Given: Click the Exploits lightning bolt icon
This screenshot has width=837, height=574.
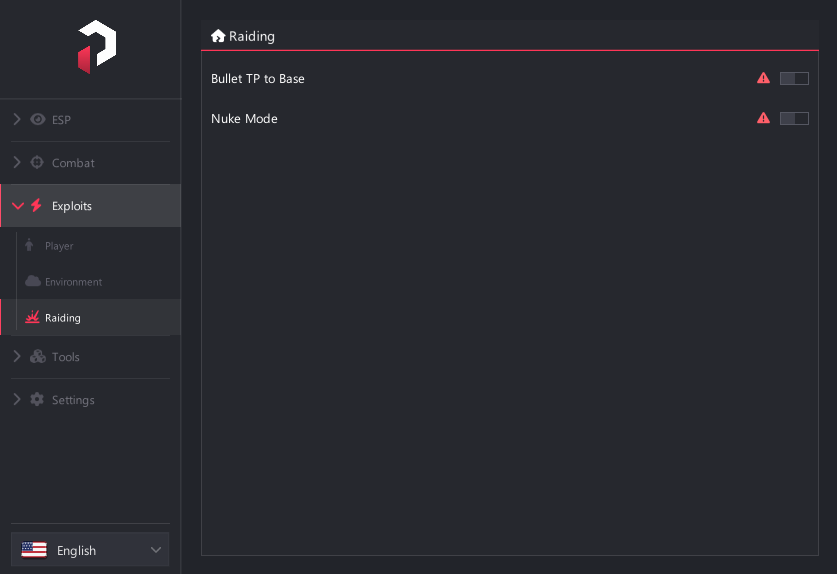Looking at the screenshot, I should [x=36, y=205].
